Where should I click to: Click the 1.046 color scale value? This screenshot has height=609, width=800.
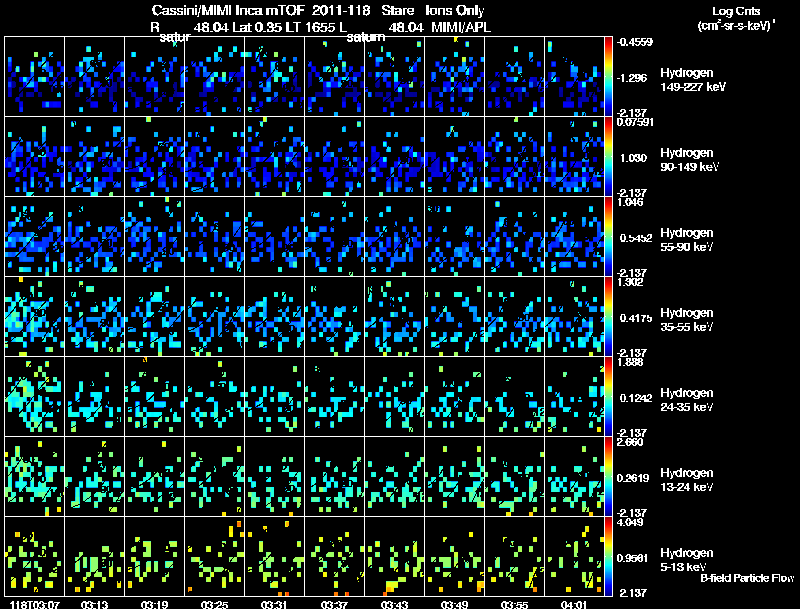click(x=630, y=202)
